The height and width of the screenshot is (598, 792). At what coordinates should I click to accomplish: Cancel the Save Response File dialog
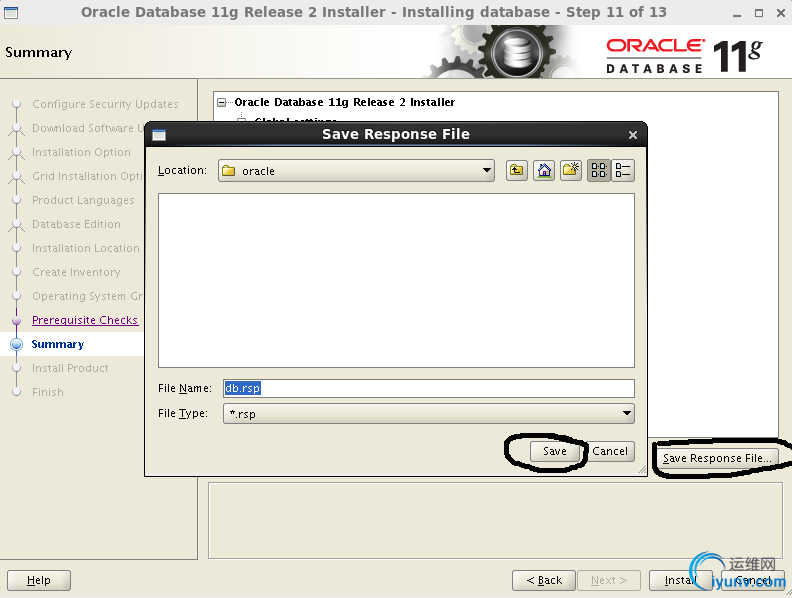tap(610, 451)
